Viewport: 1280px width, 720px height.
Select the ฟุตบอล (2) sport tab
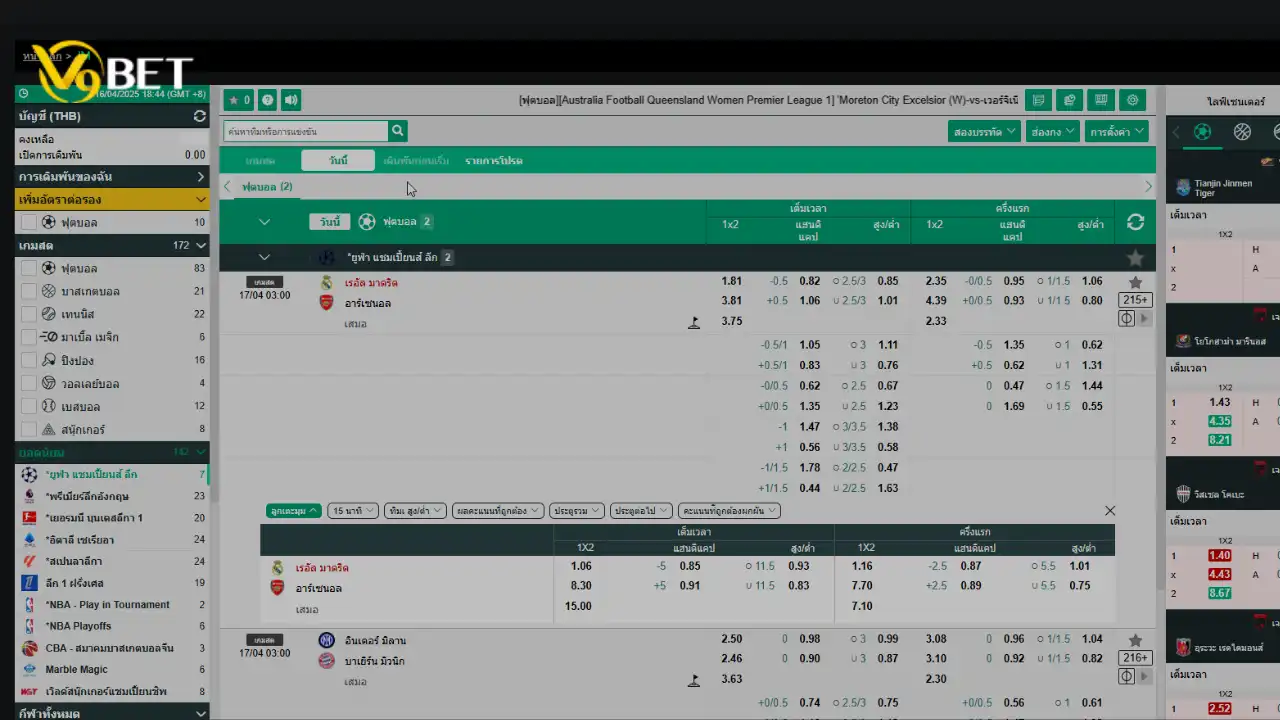pos(267,187)
